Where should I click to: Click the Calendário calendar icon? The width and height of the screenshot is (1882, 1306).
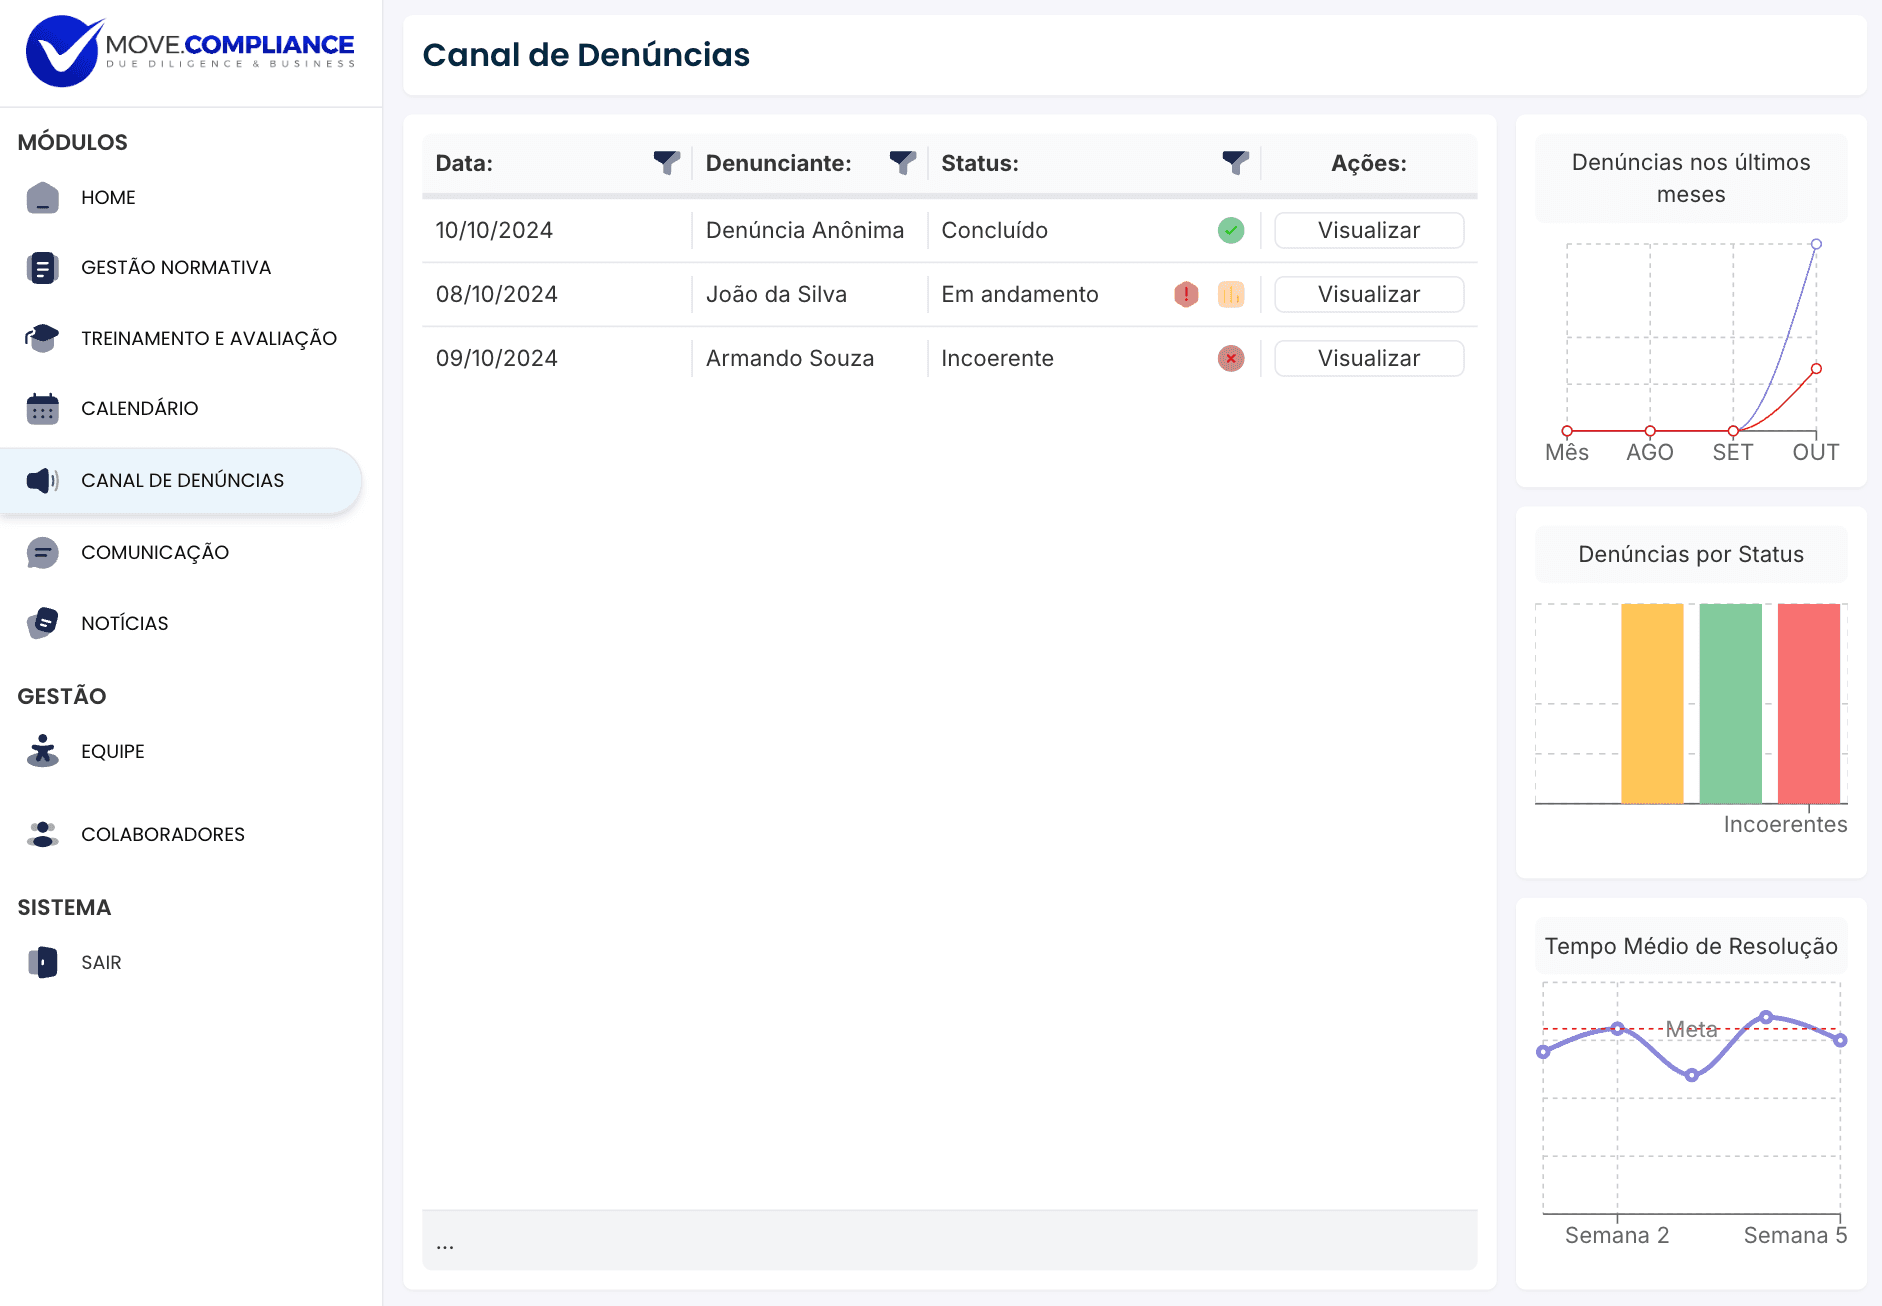pos(42,409)
